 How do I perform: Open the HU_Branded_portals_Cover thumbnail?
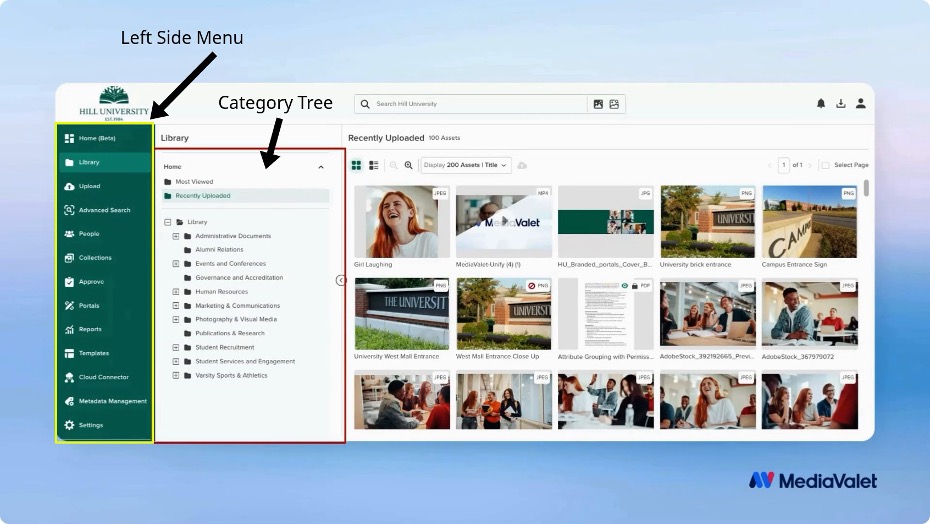click(606, 221)
